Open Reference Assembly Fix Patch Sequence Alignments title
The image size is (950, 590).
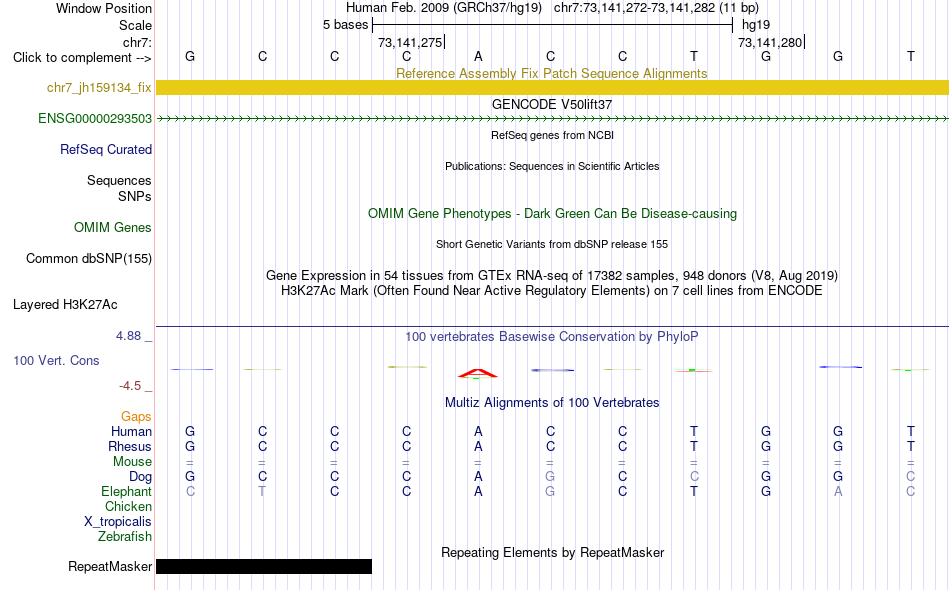pyautogui.click(x=551, y=73)
